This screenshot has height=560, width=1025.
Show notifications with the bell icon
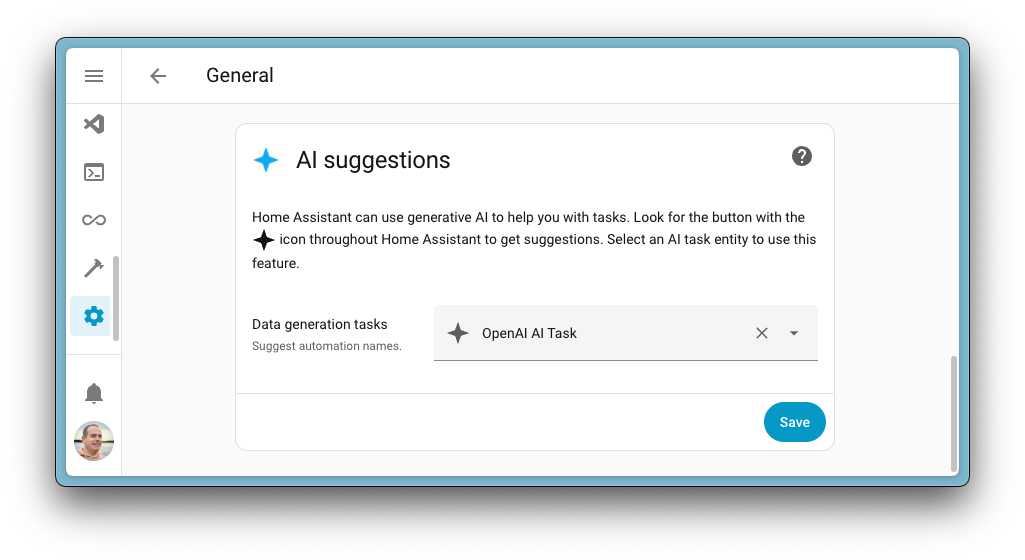click(x=94, y=393)
